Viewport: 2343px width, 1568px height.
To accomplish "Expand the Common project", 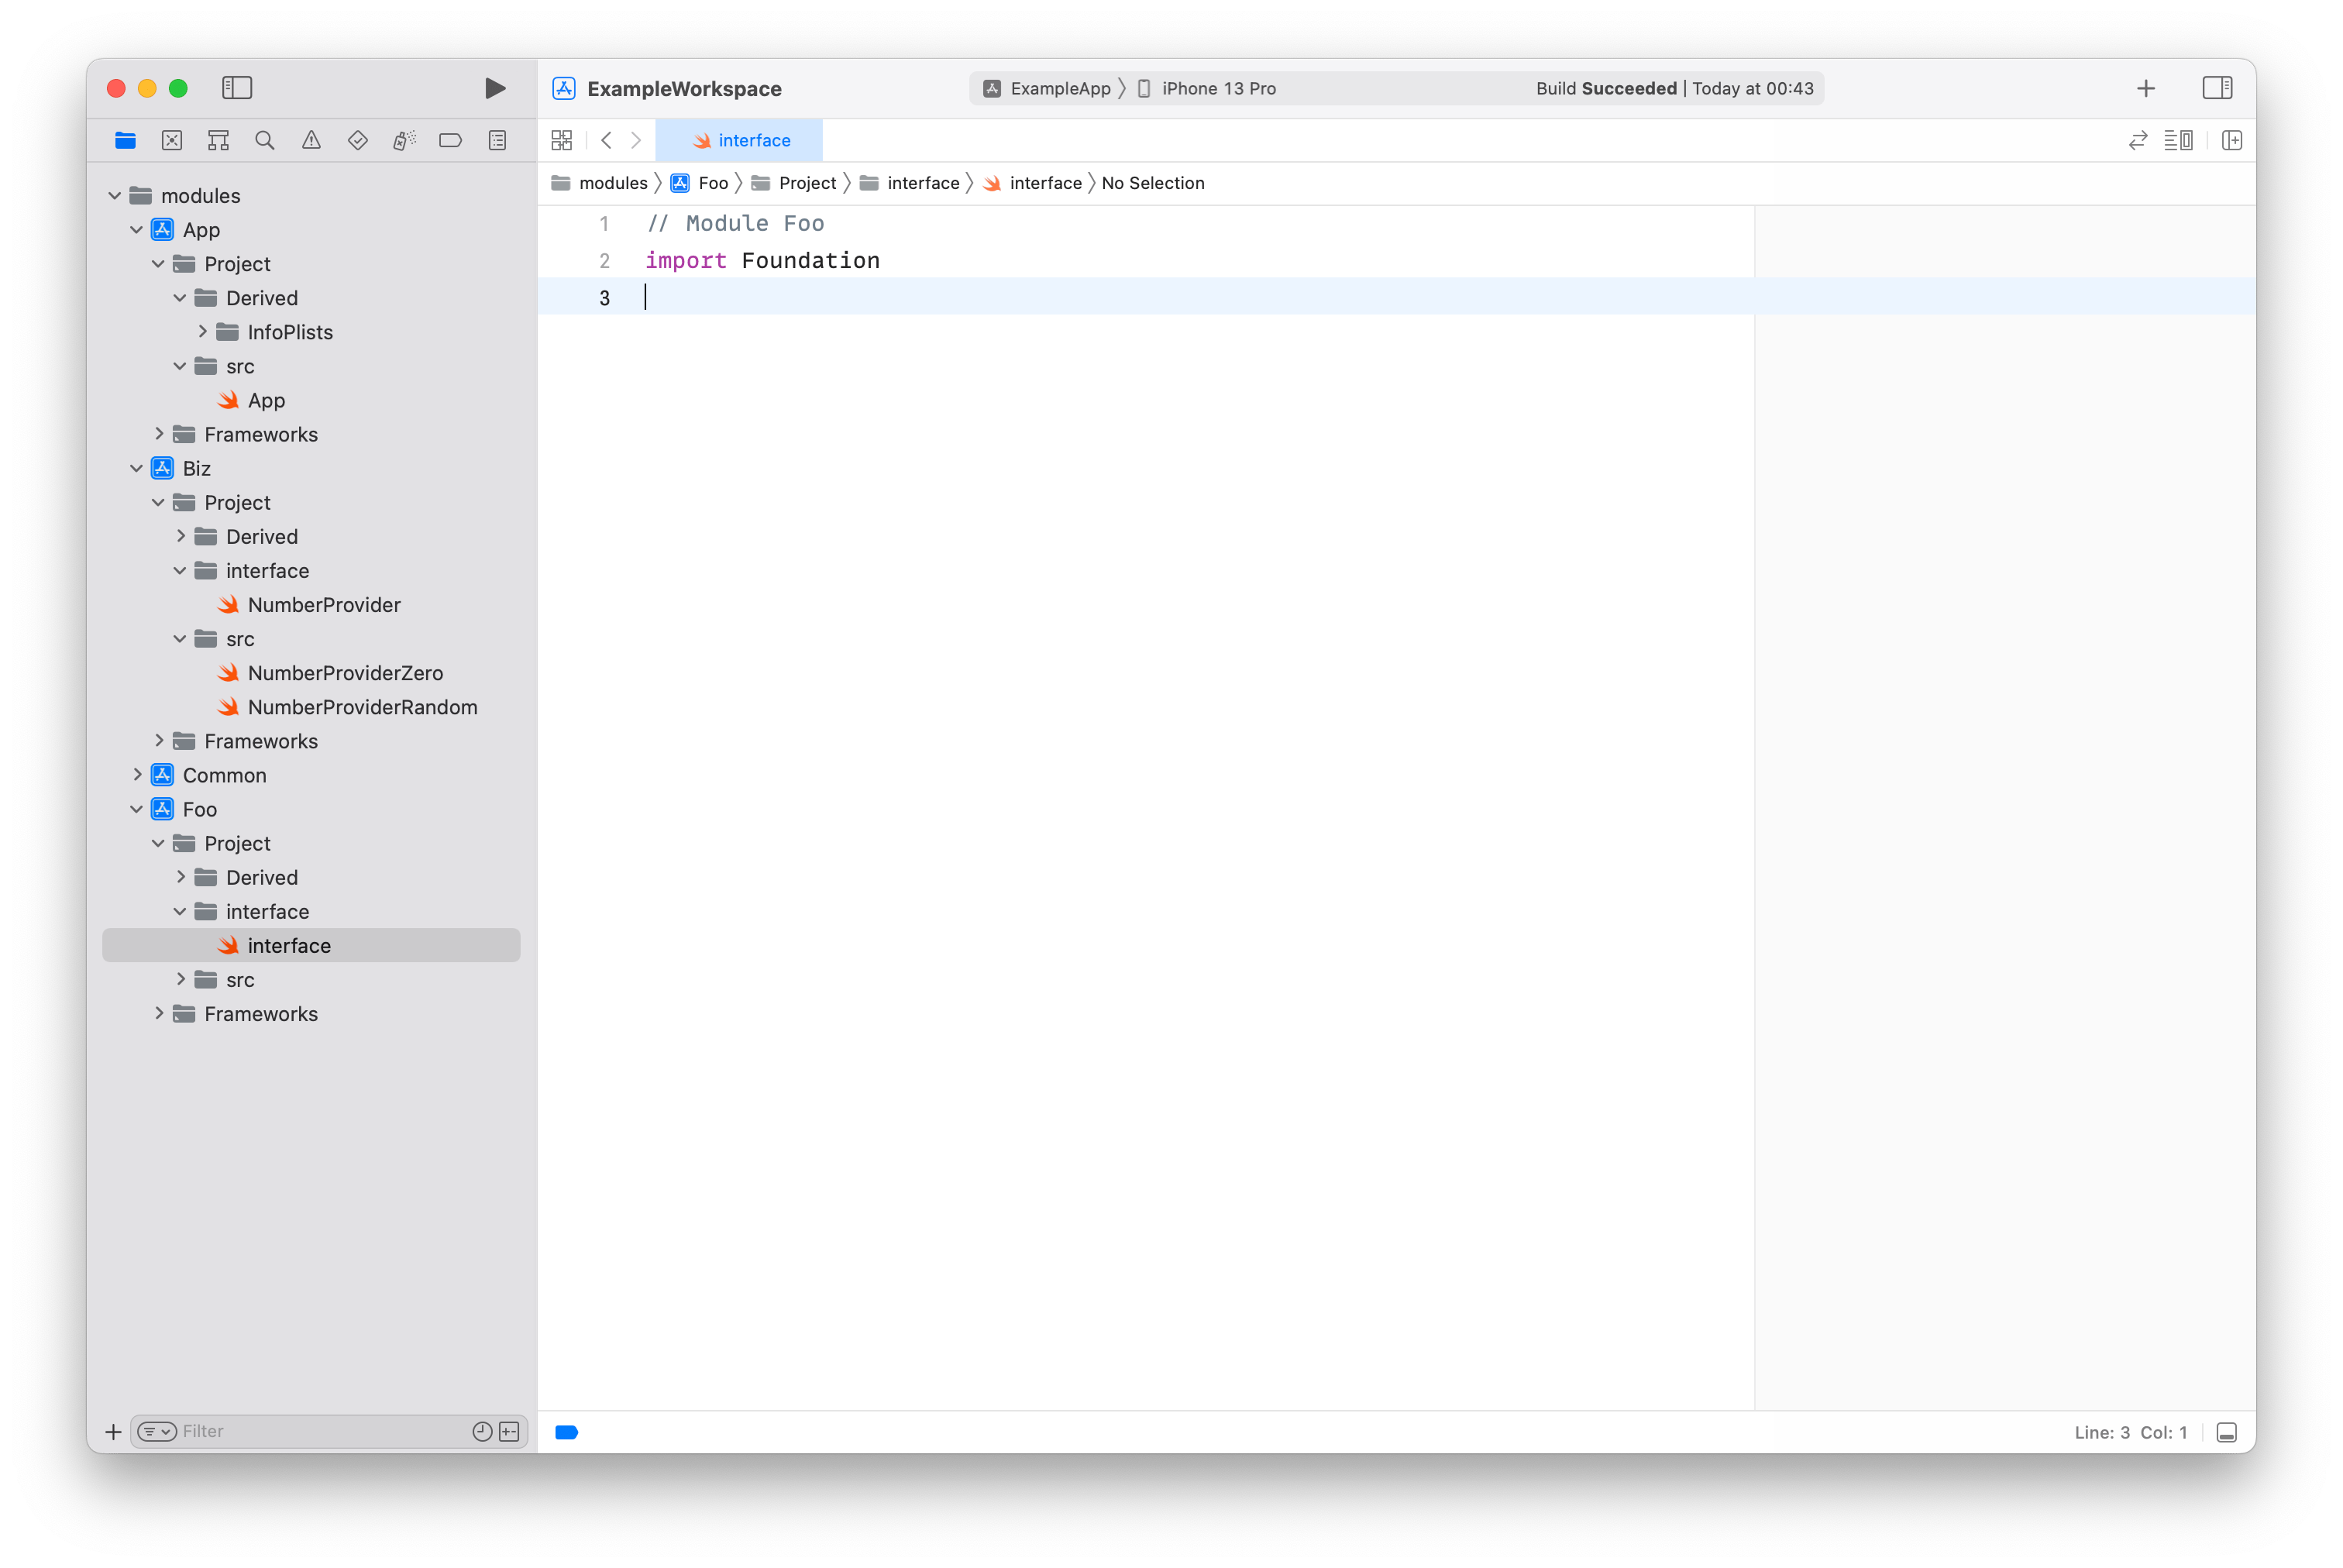I will pyautogui.click(x=137, y=775).
